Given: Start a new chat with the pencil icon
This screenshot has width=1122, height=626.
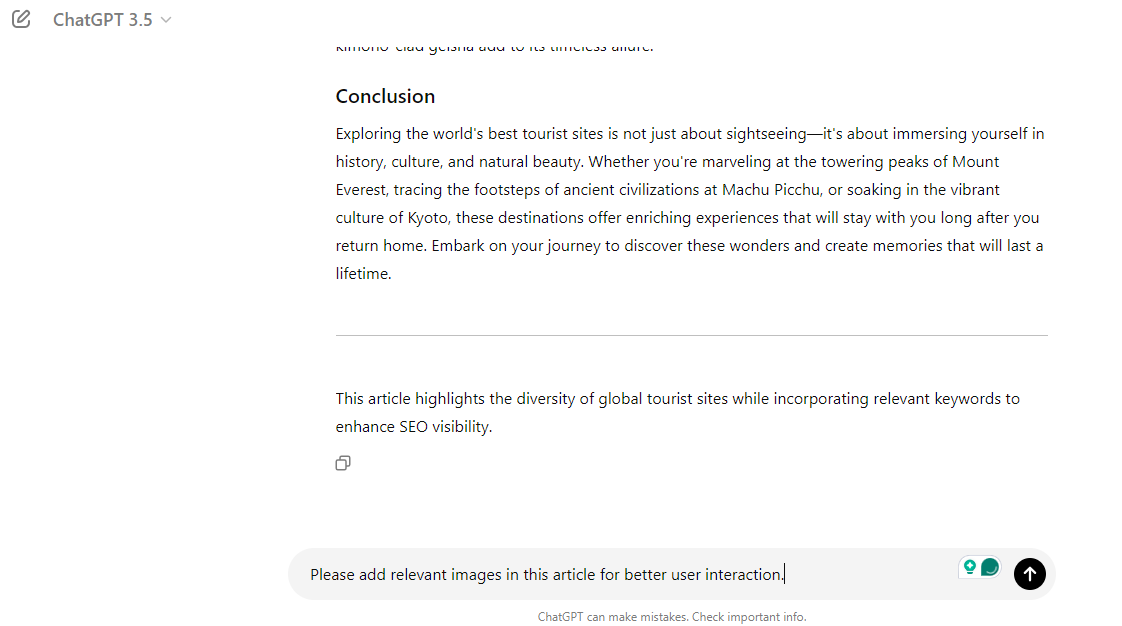Looking at the screenshot, I should (x=21, y=19).
